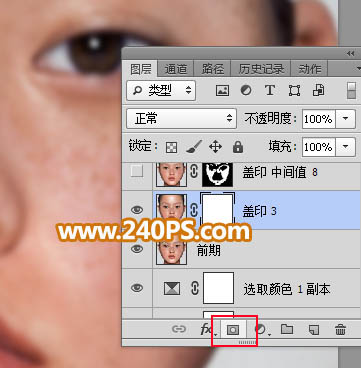The image size is (361, 368).
Task: Lock image pixels brush icon
Action: click(x=194, y=147)
